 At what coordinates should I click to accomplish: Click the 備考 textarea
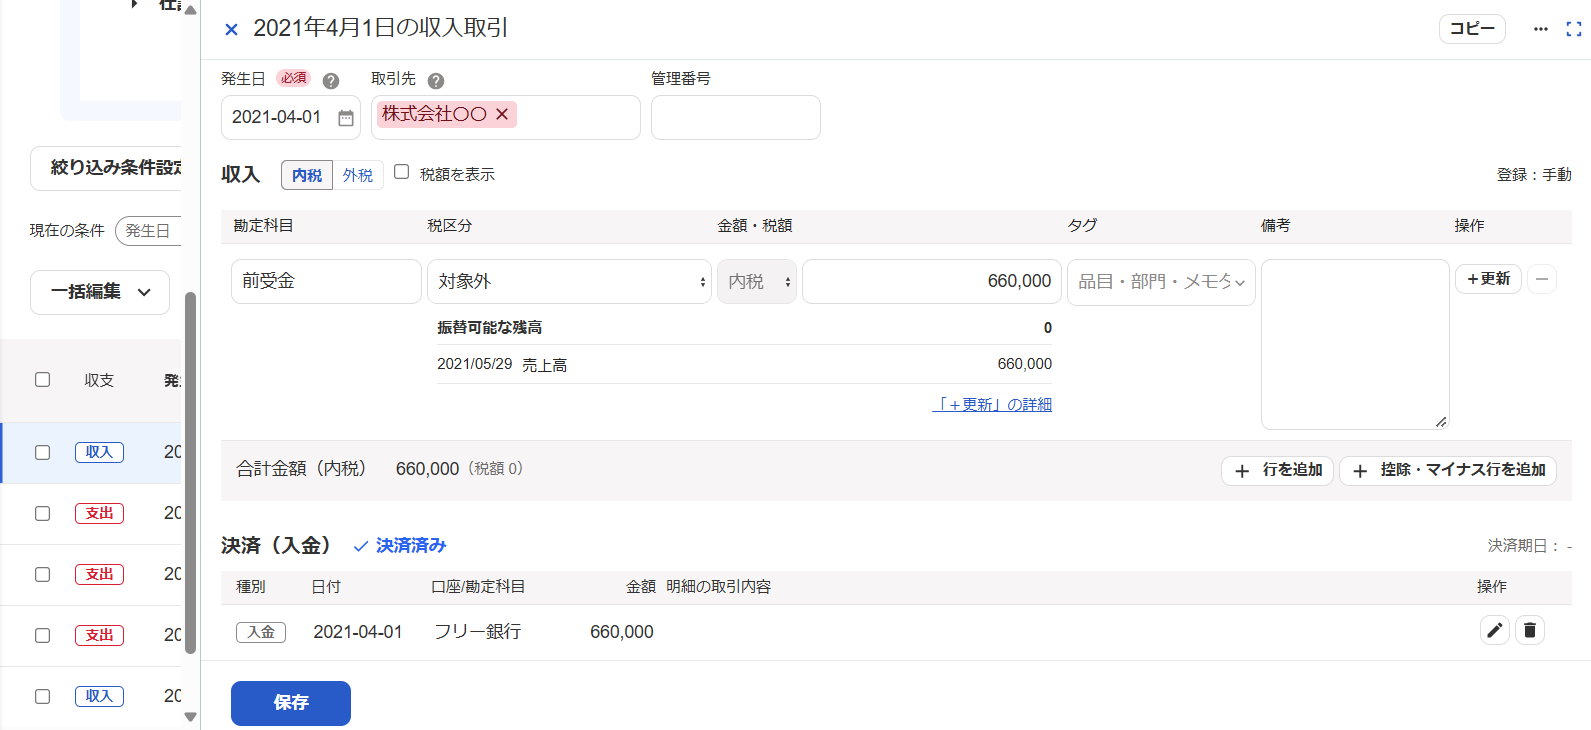click(1355, 345)
